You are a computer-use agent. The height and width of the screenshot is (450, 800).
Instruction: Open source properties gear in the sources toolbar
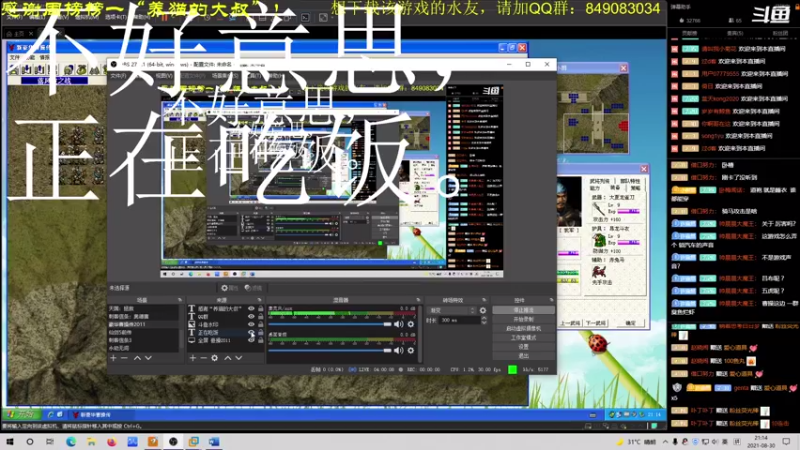coord(214,358)
